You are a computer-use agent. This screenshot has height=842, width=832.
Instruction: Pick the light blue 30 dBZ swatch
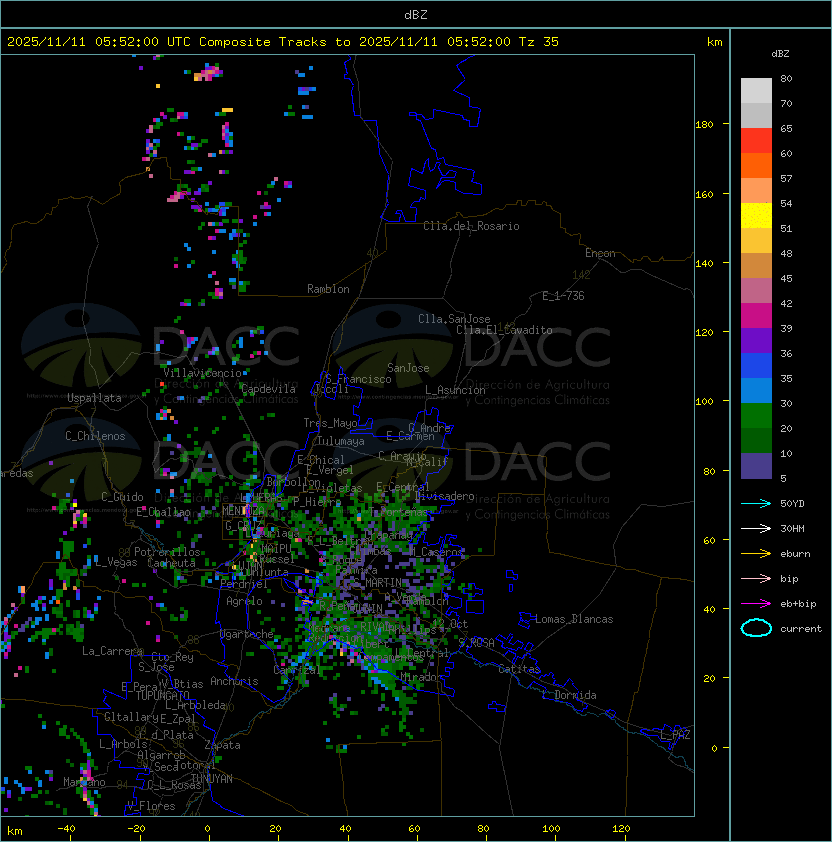pos(756,390)
